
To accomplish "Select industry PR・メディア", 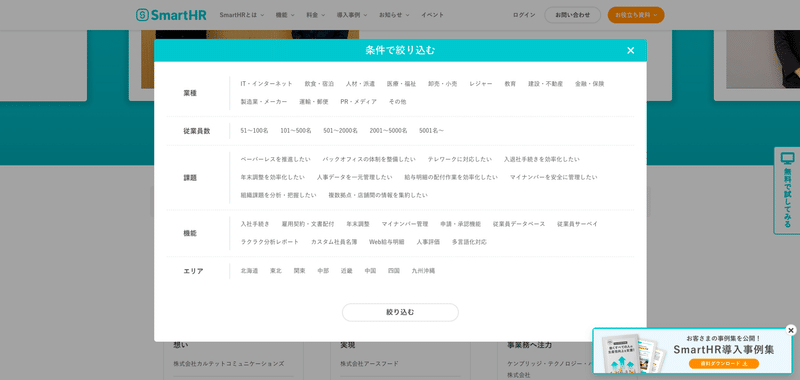I will coord(359,102).
